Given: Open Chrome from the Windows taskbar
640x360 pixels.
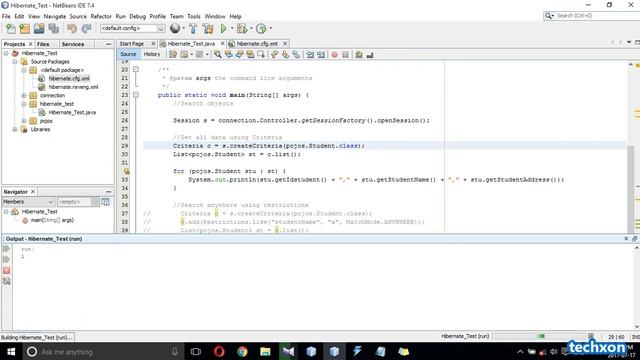Looking at the screenshot, I should (242, 351).
